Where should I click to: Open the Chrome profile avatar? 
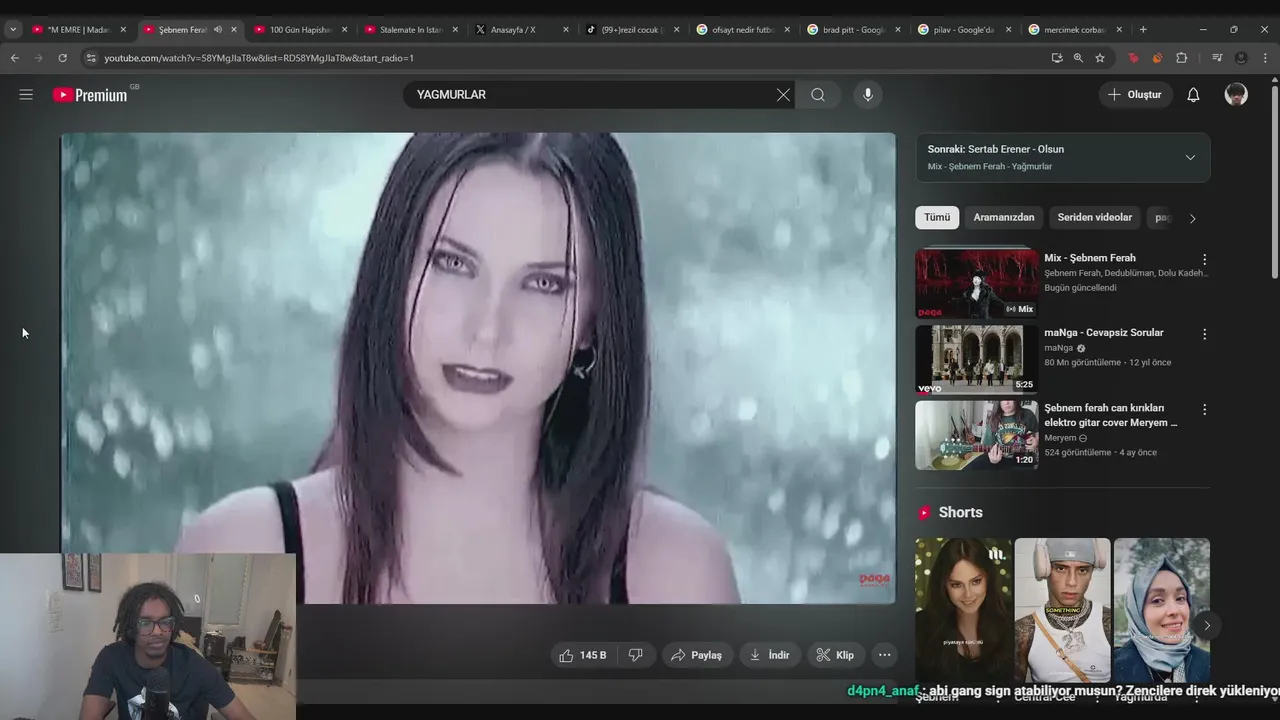click(1241, 58)
